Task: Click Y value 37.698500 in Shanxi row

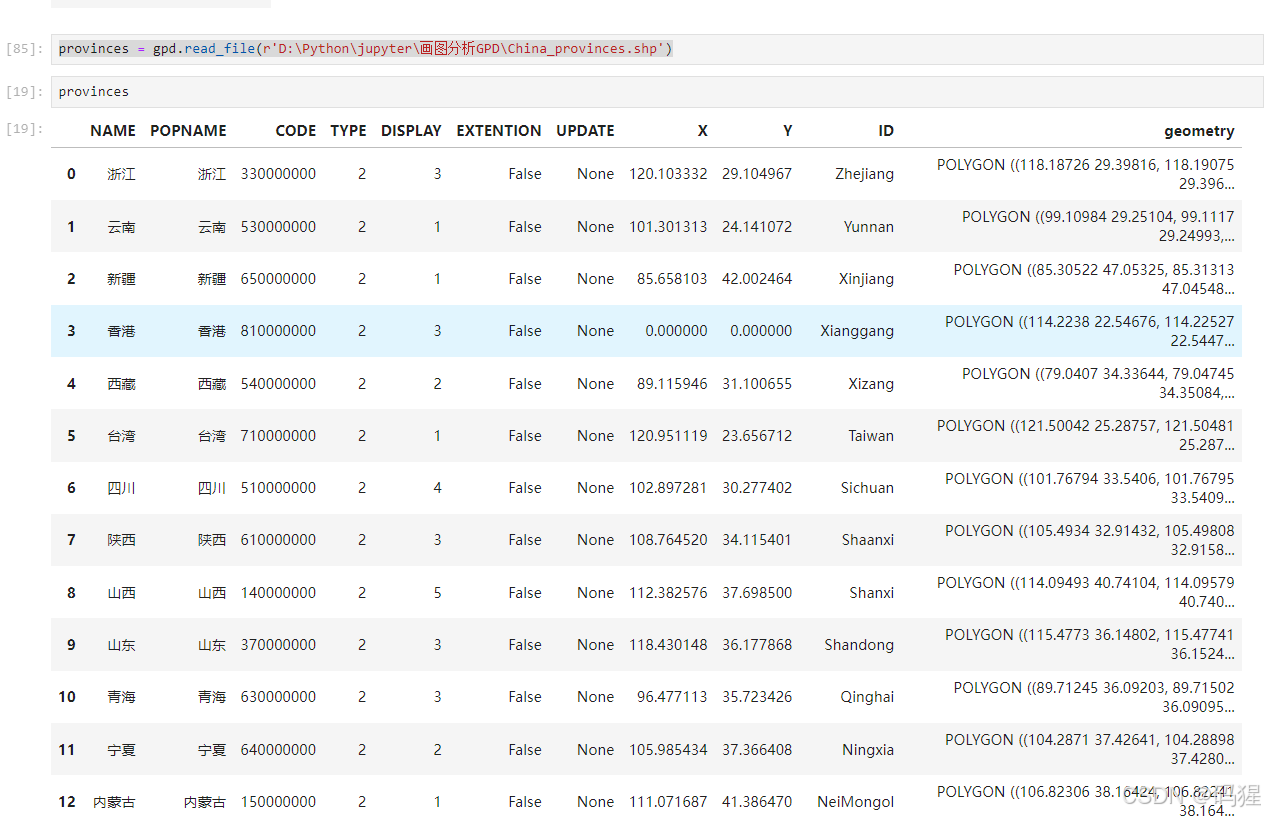Action: click(756, 593)
